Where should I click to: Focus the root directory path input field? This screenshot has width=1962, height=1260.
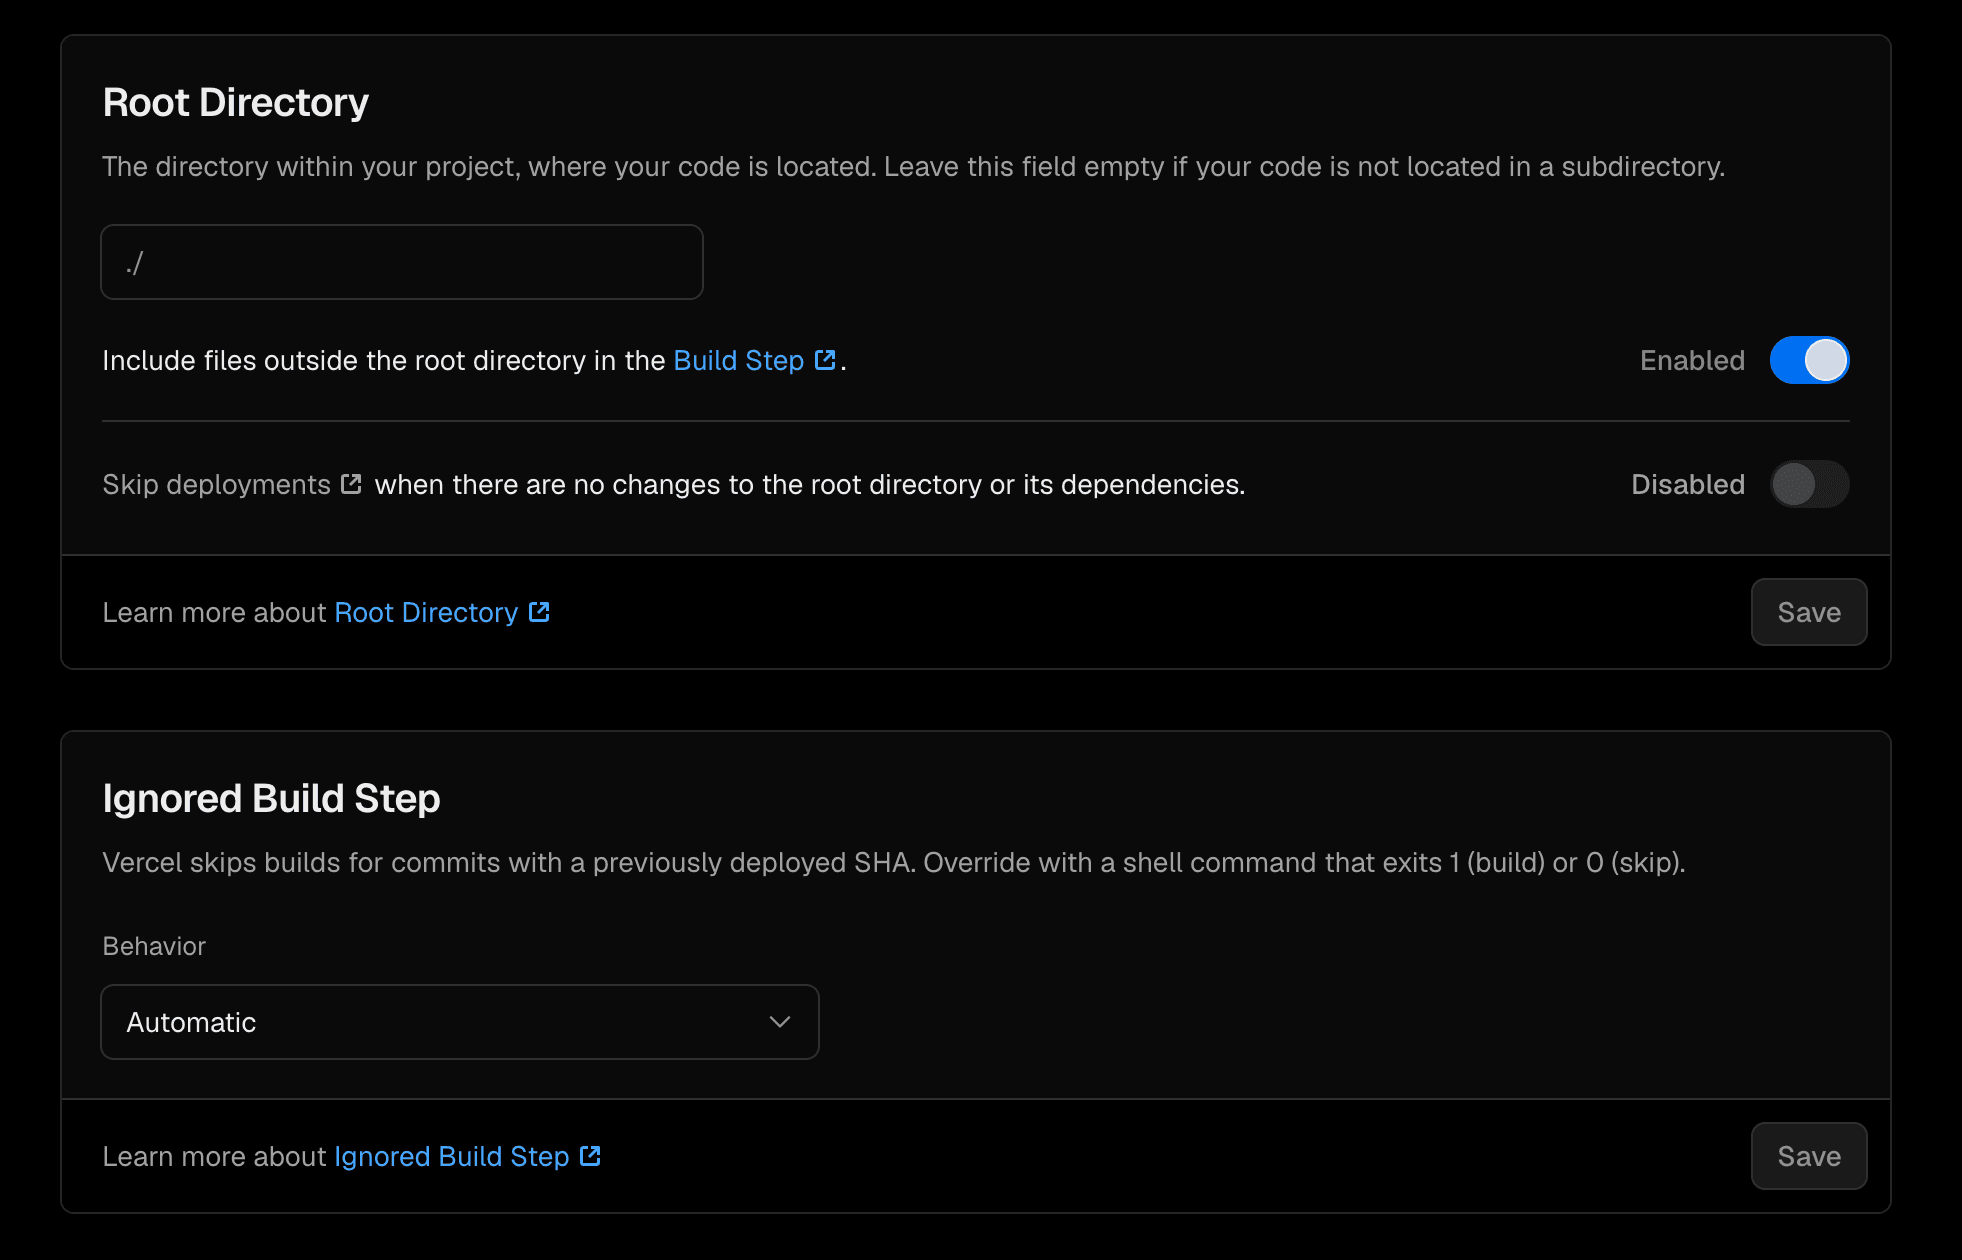pos(402,262)
